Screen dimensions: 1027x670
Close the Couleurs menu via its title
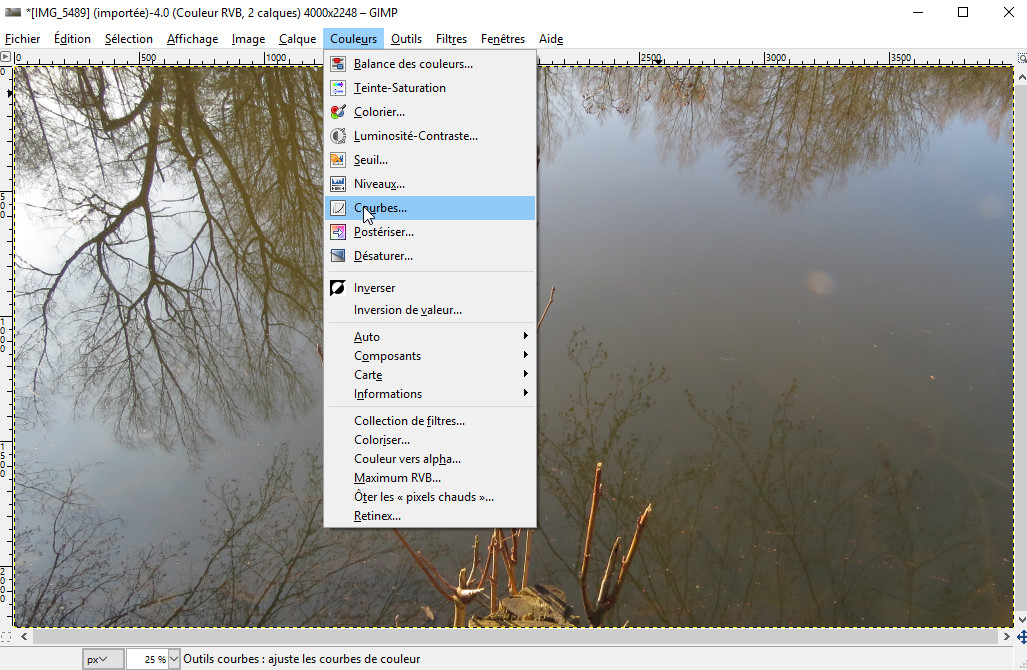354,39
